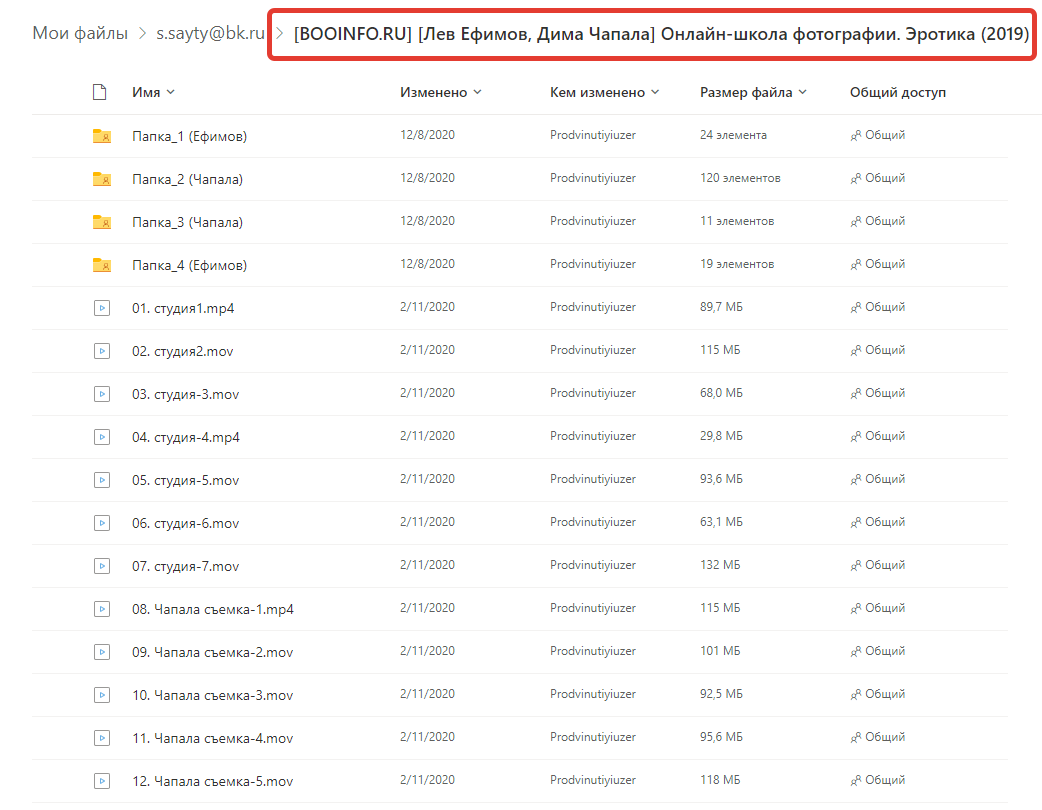
Task: Click '24 элемента' size cell
Action: (733, 135)
